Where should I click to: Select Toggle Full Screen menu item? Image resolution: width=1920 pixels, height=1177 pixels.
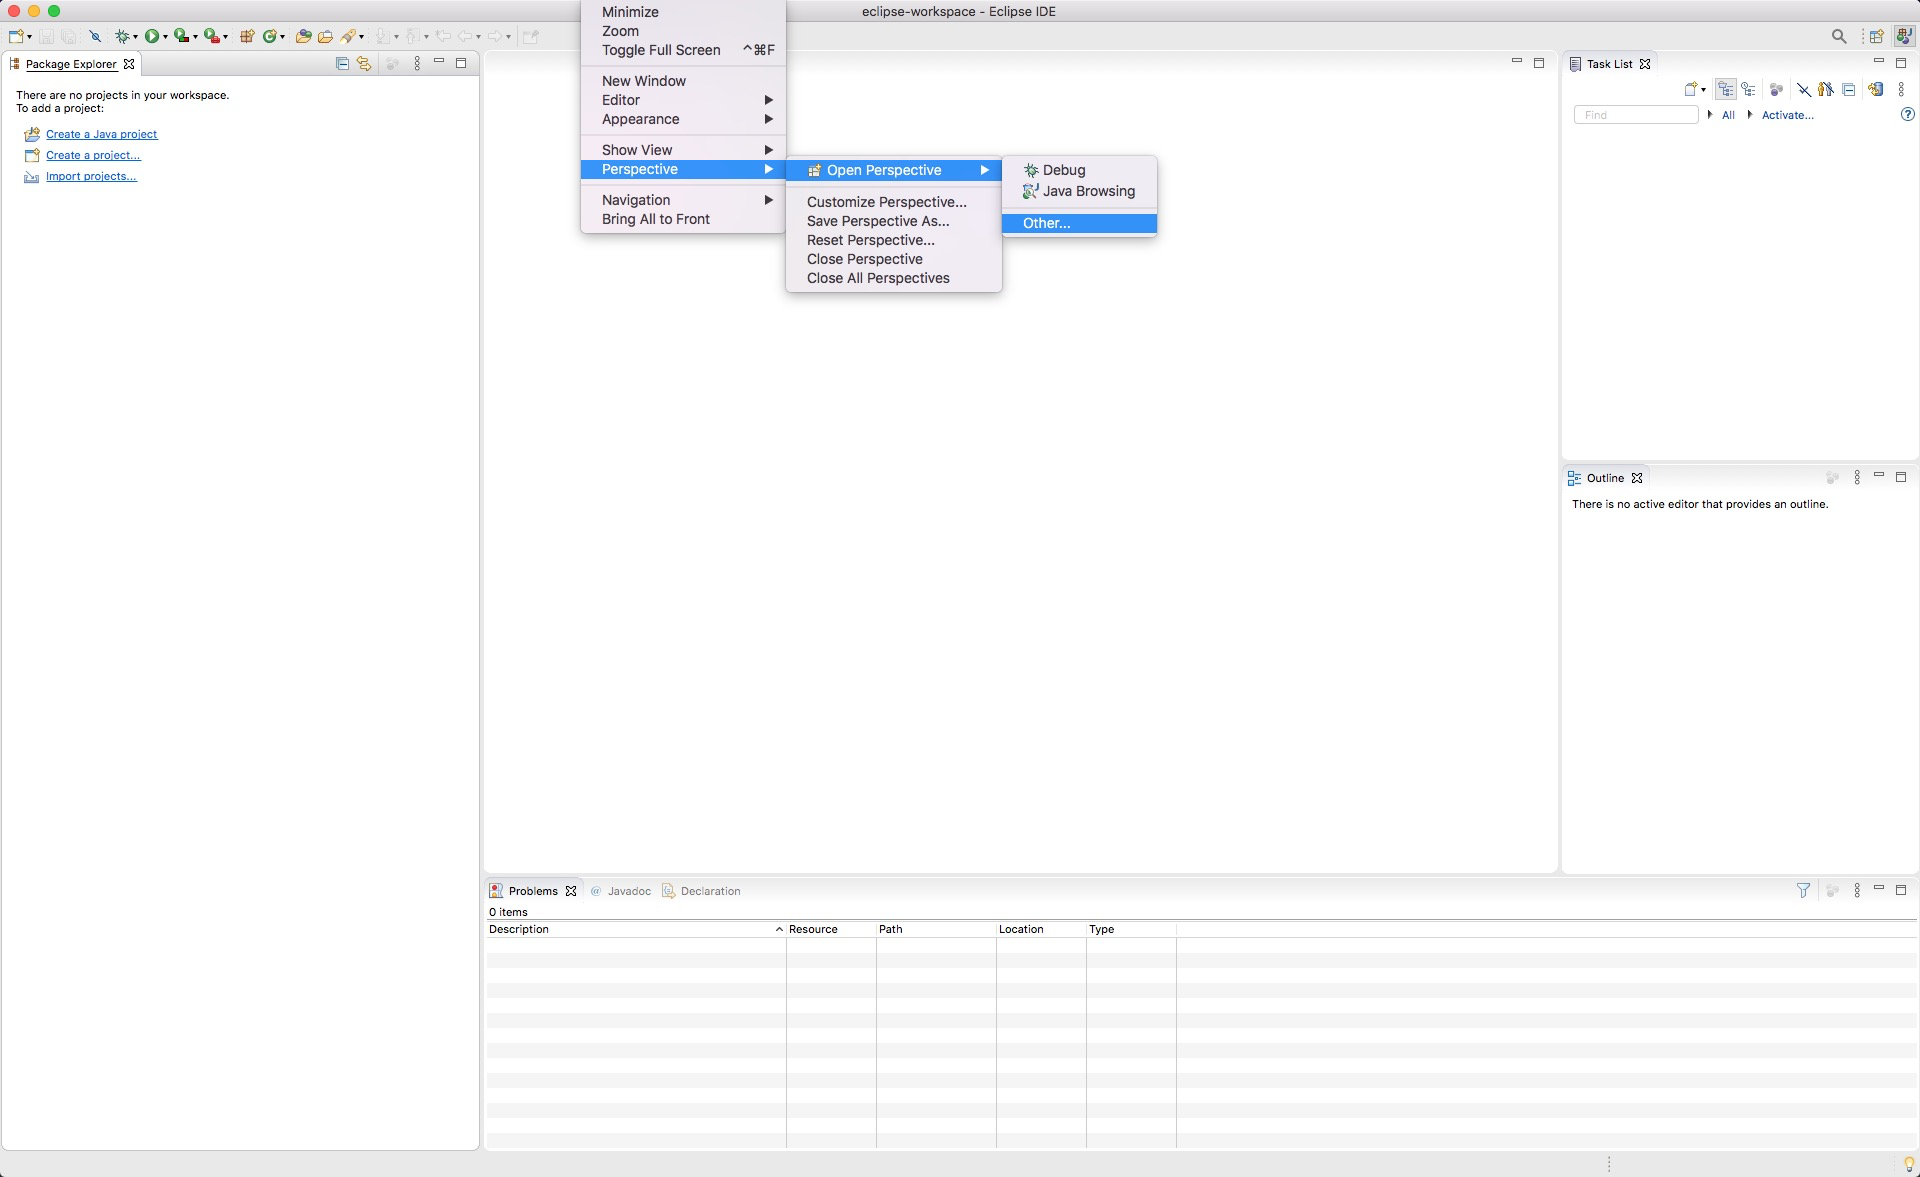[683, 50]
